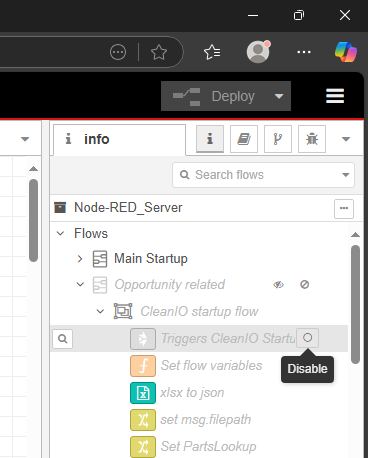368x458 pixels.
Task: Open the browser favorites list
Action: click(x=212, y=52)
